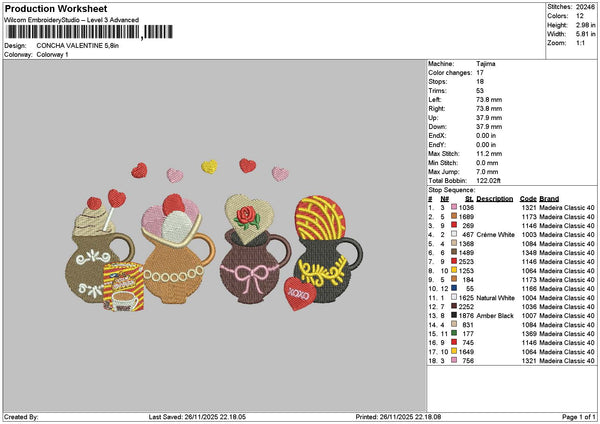Image resolution: width=600 pixels, height=424 pixels.
Task: Select the Wilcom EmbroideryStudio Level 3 Advanced text
Action: point(72,20)
